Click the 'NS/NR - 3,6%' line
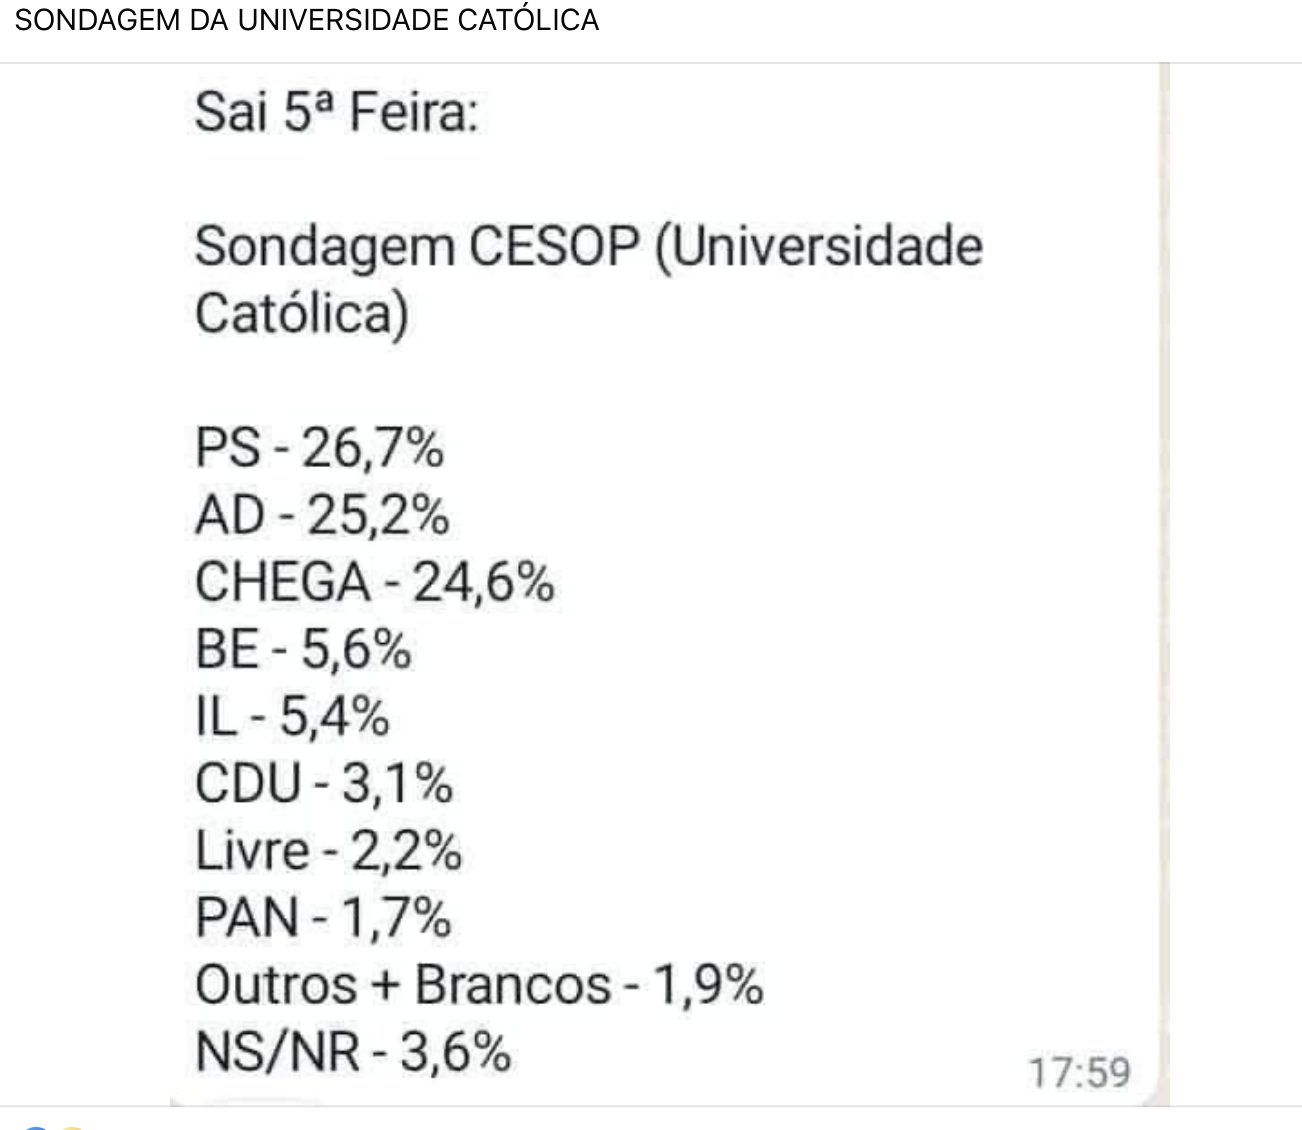The width and height of the screenshot is (1302, 1130). [x=353, y=1052]
